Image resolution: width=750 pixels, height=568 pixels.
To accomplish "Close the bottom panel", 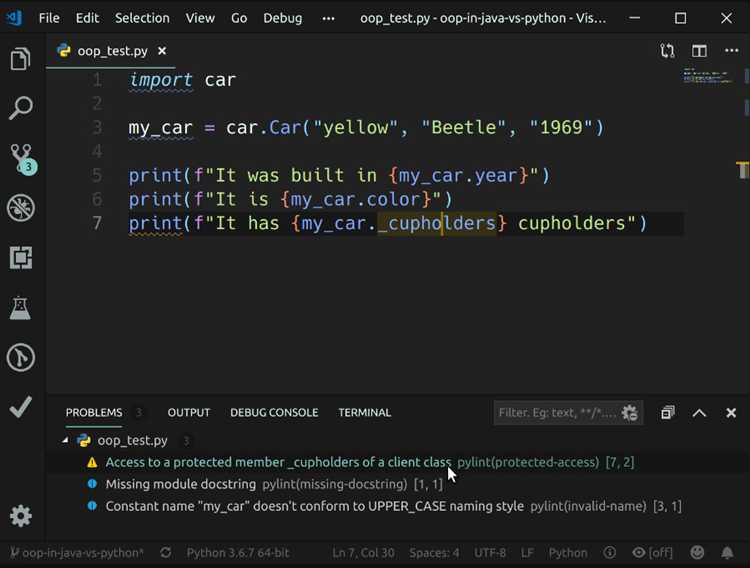I will (731, 412).
